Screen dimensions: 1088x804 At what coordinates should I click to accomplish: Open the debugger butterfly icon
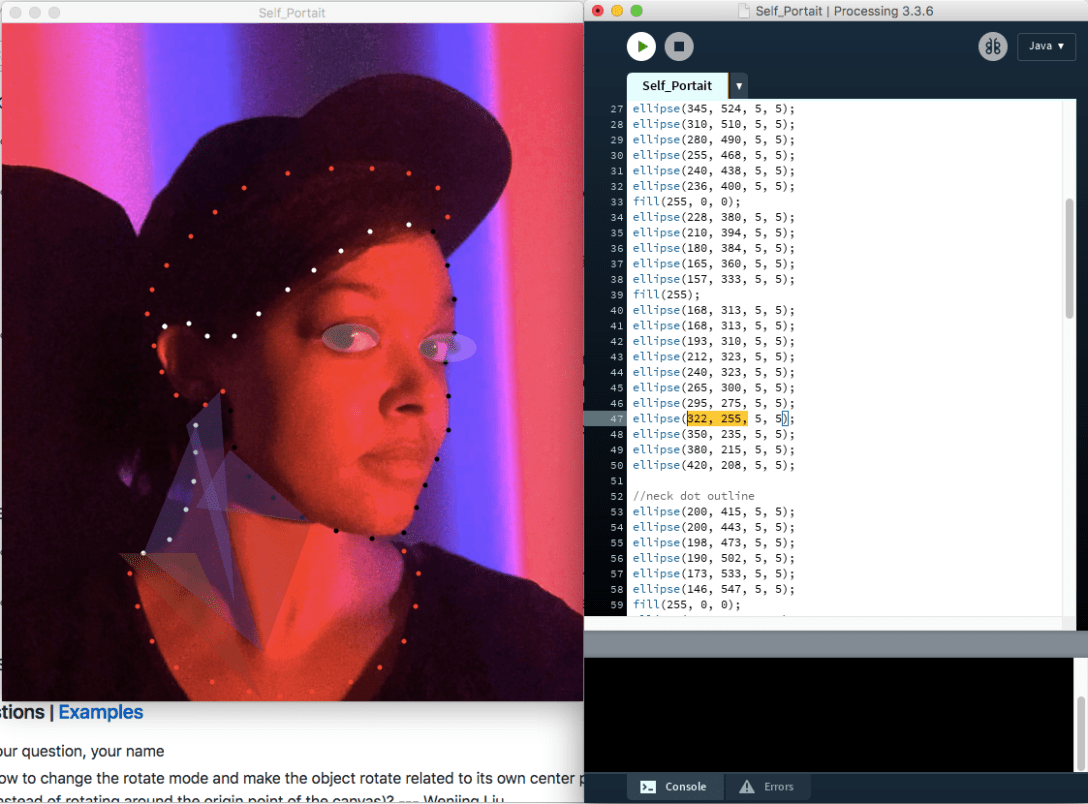(992, 46)
